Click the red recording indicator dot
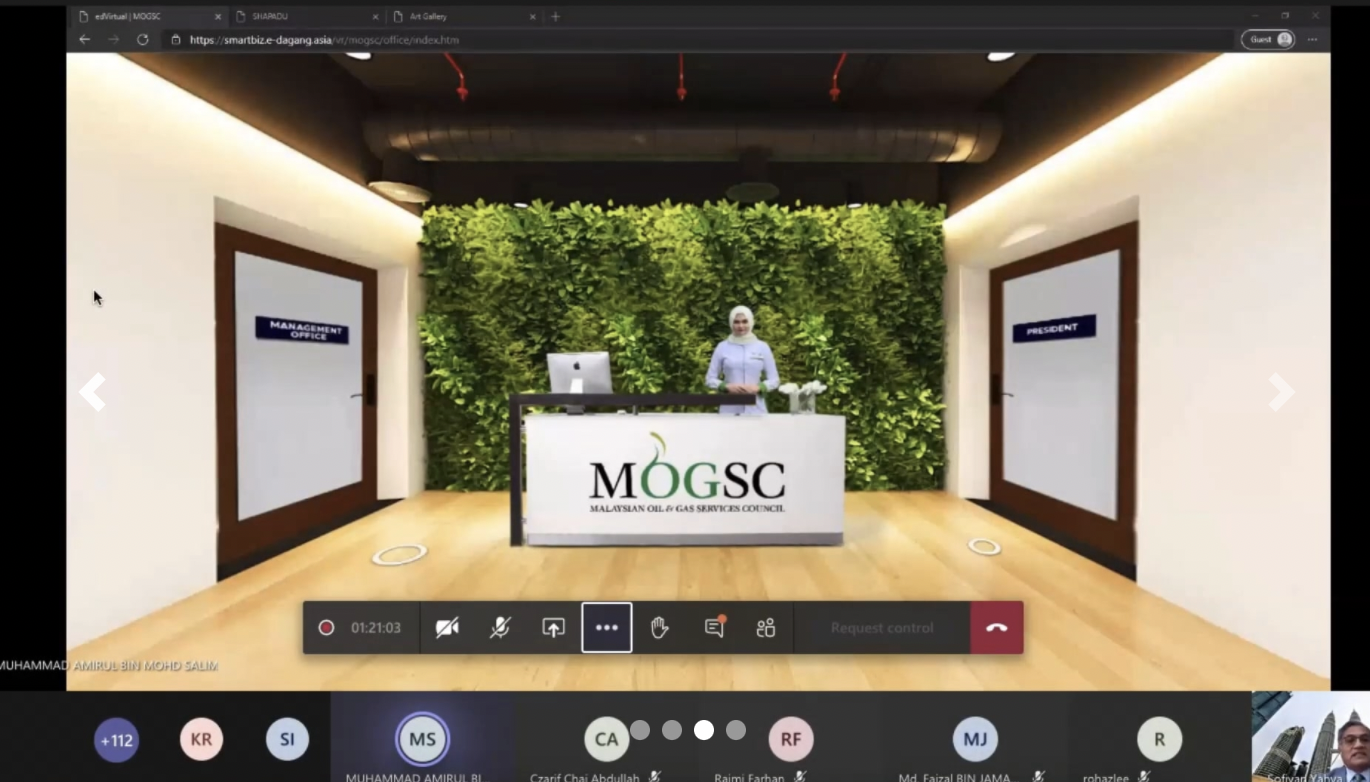The width and height of the screenshot is (1370, 782). click(326, 628)
